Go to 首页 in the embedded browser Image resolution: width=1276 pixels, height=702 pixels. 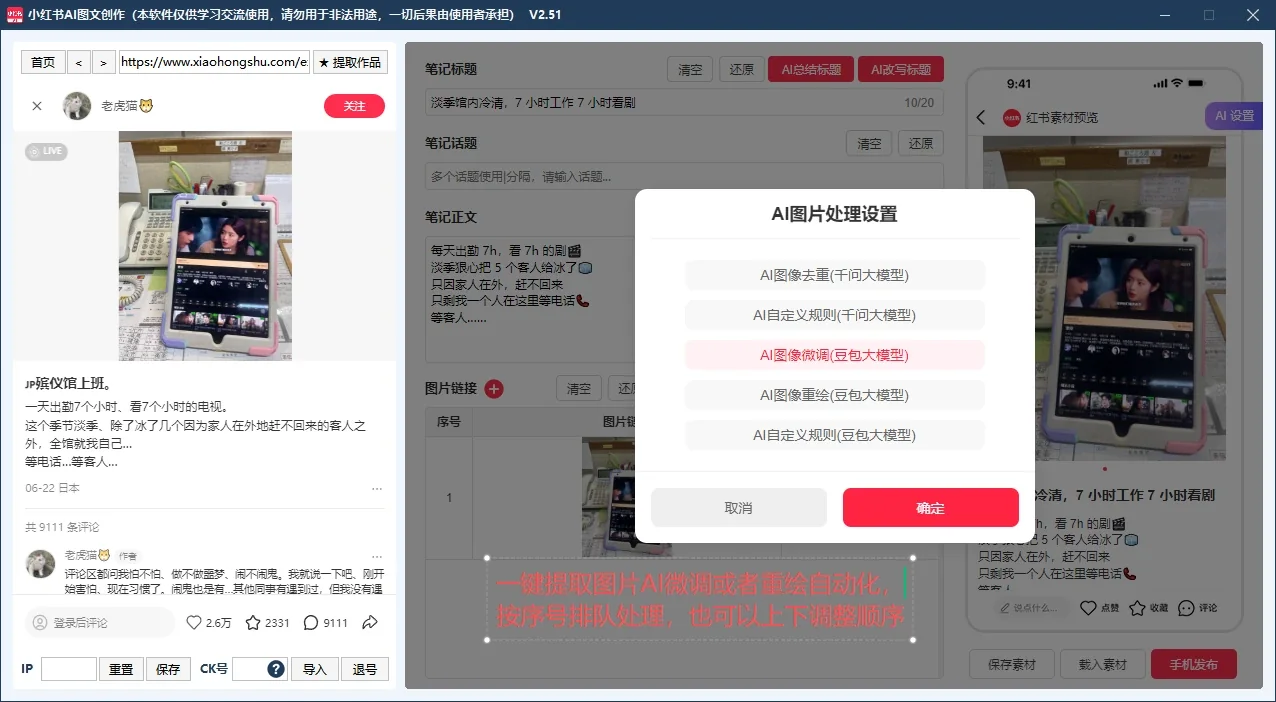click(x=43, y=62)
